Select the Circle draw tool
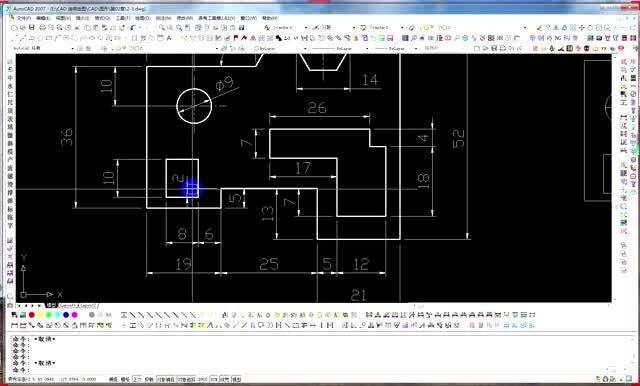Image resolution: width=640 pixels, height=386 pixels. (66, 38)
